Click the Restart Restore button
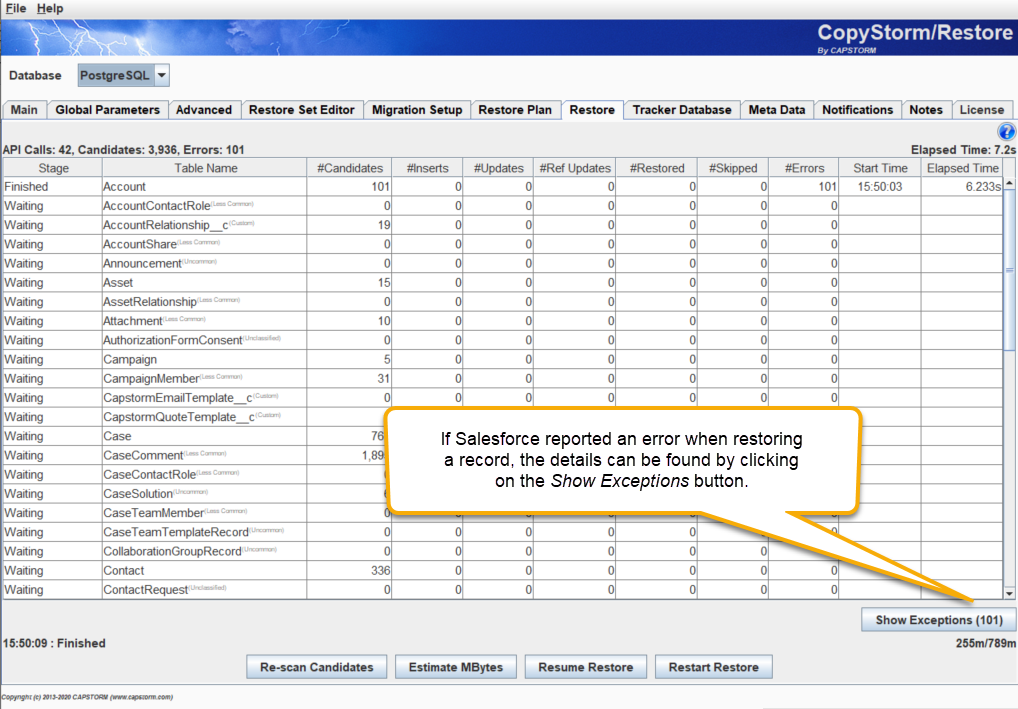 coord(713,666)
